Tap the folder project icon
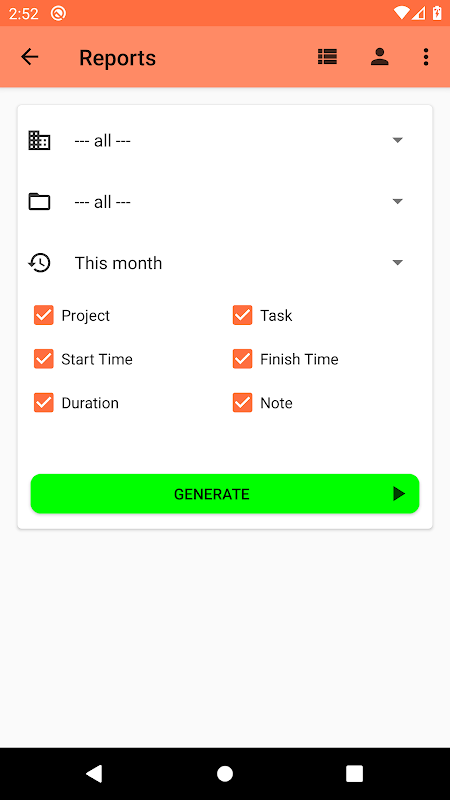 coord(39,202)
